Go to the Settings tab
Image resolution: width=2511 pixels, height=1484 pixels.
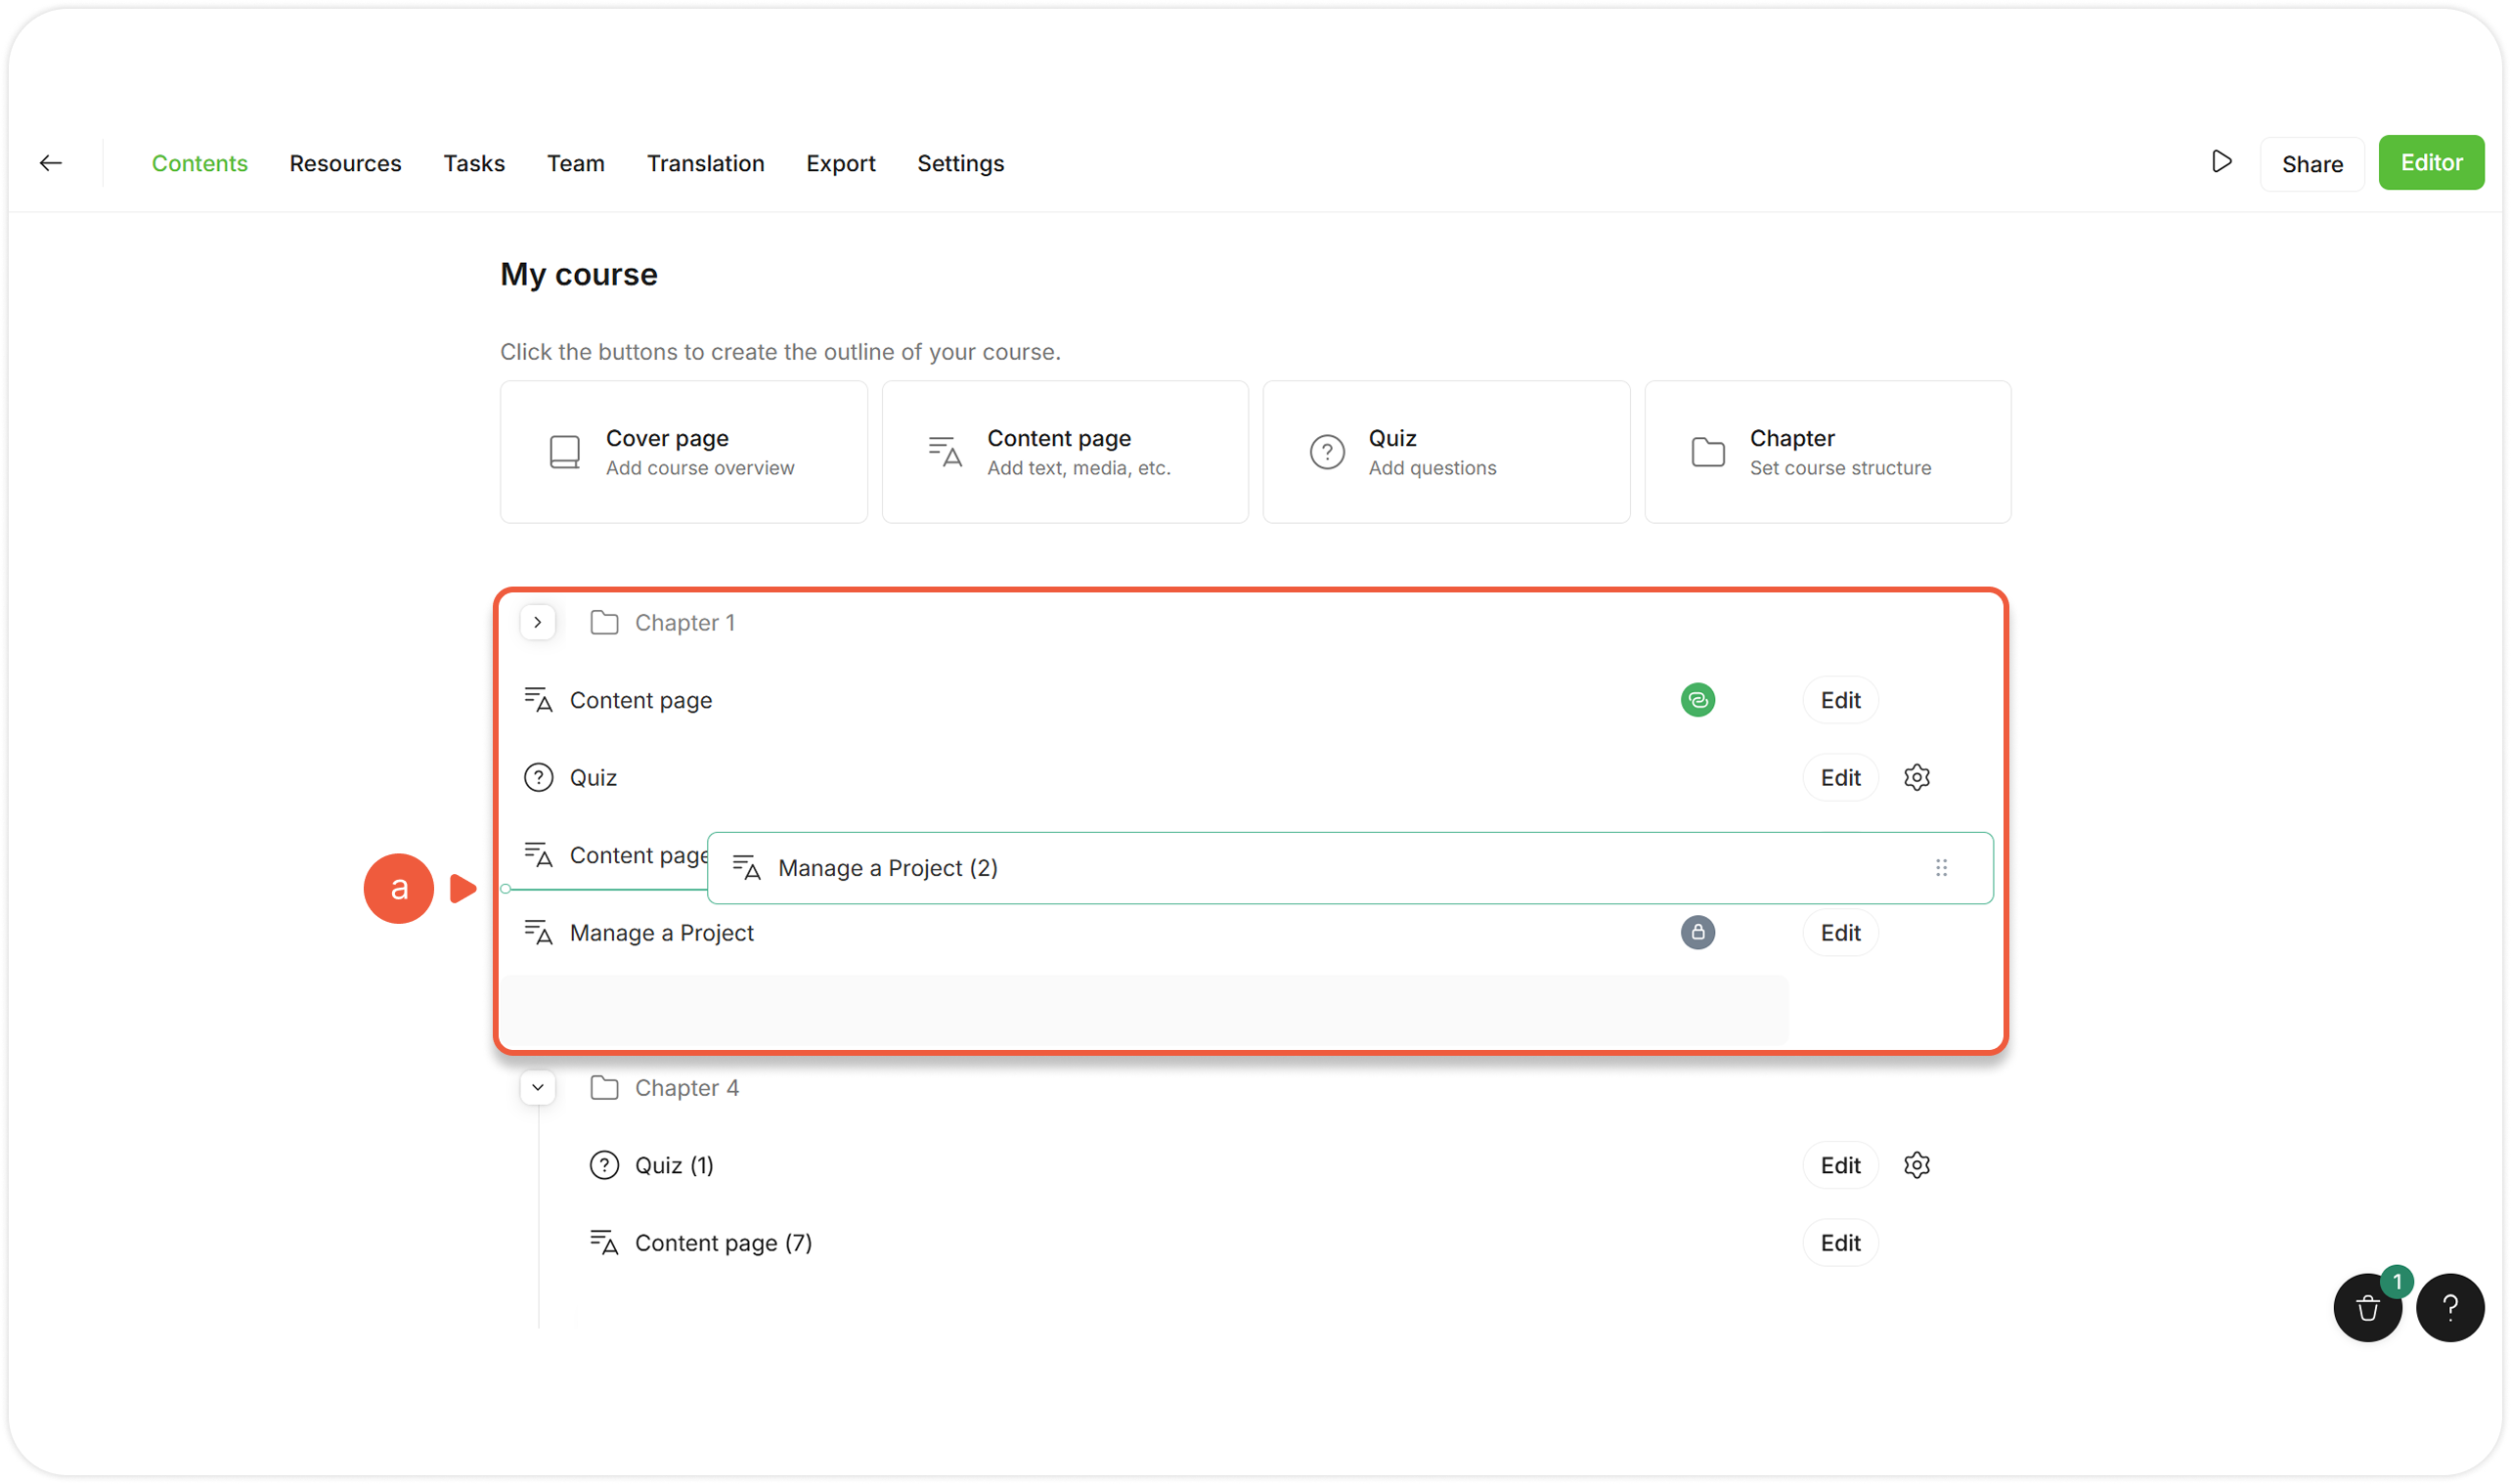click(960, 163)
